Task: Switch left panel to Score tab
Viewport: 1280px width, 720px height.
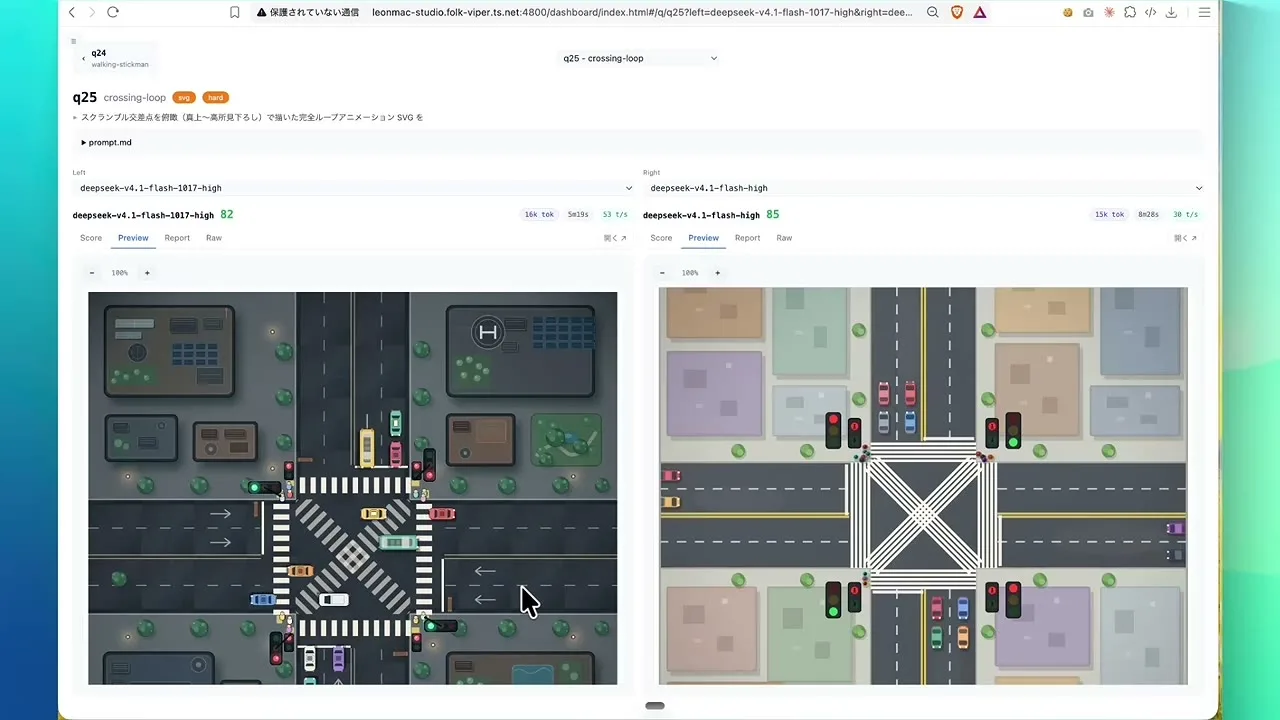Action: (91, 238)
